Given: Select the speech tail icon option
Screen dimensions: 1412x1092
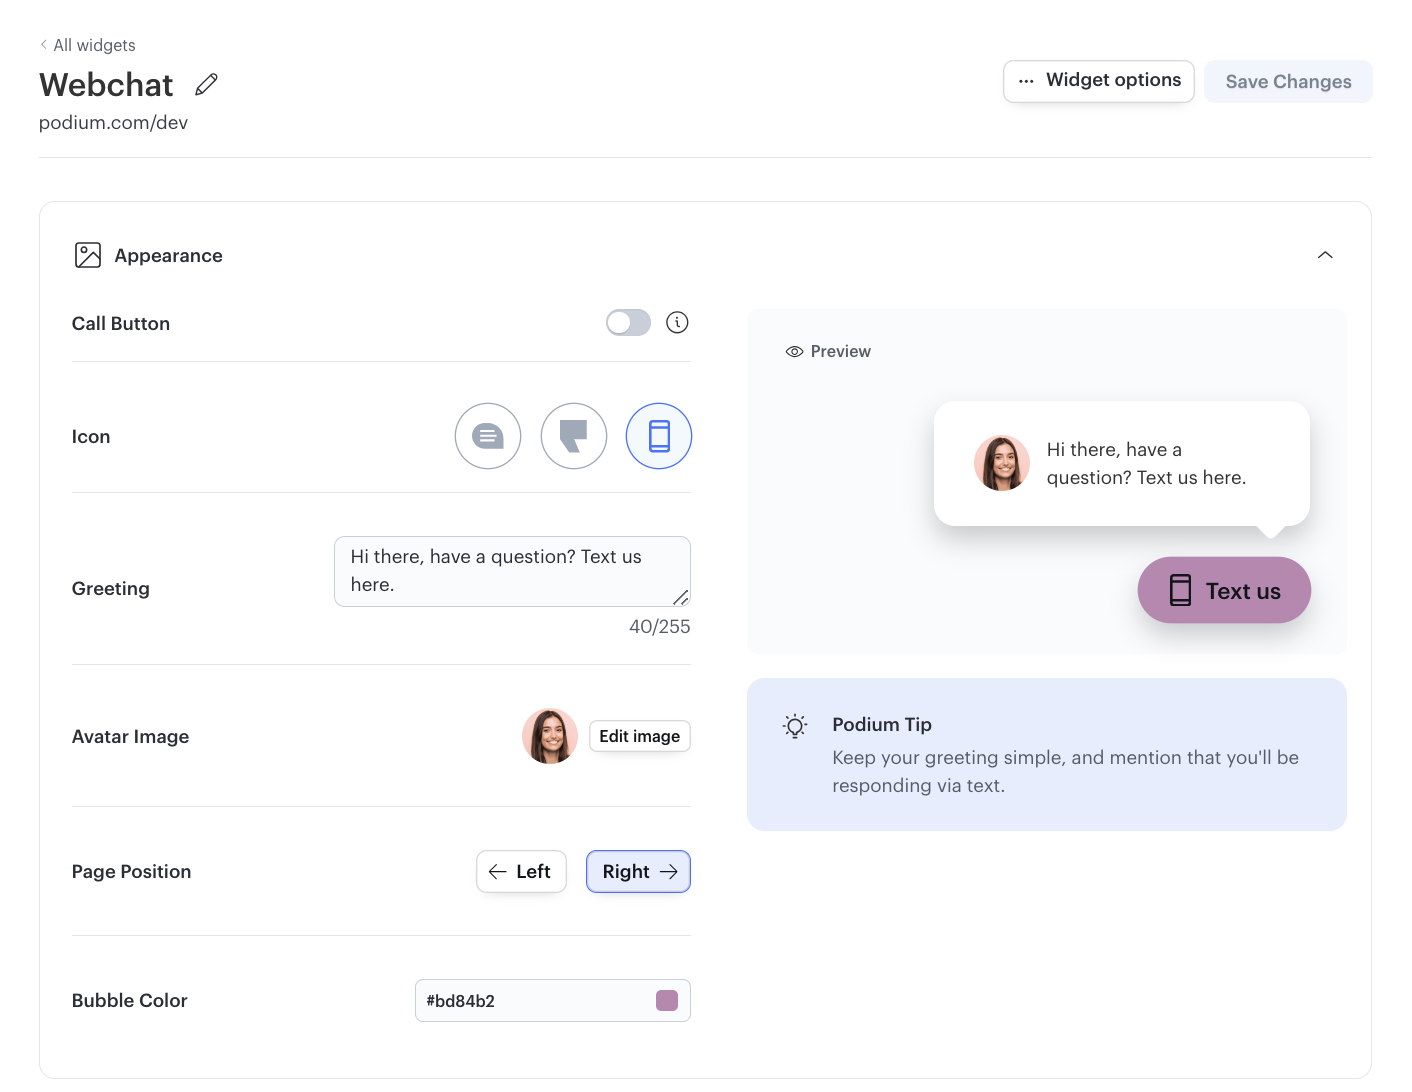Looking at the screenshot, I should [573, 436].
